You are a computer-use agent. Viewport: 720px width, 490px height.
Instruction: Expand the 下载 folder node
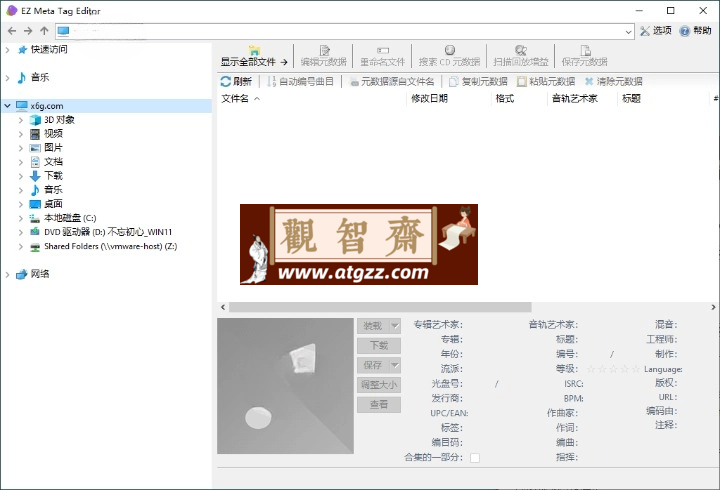pos(21,176)
